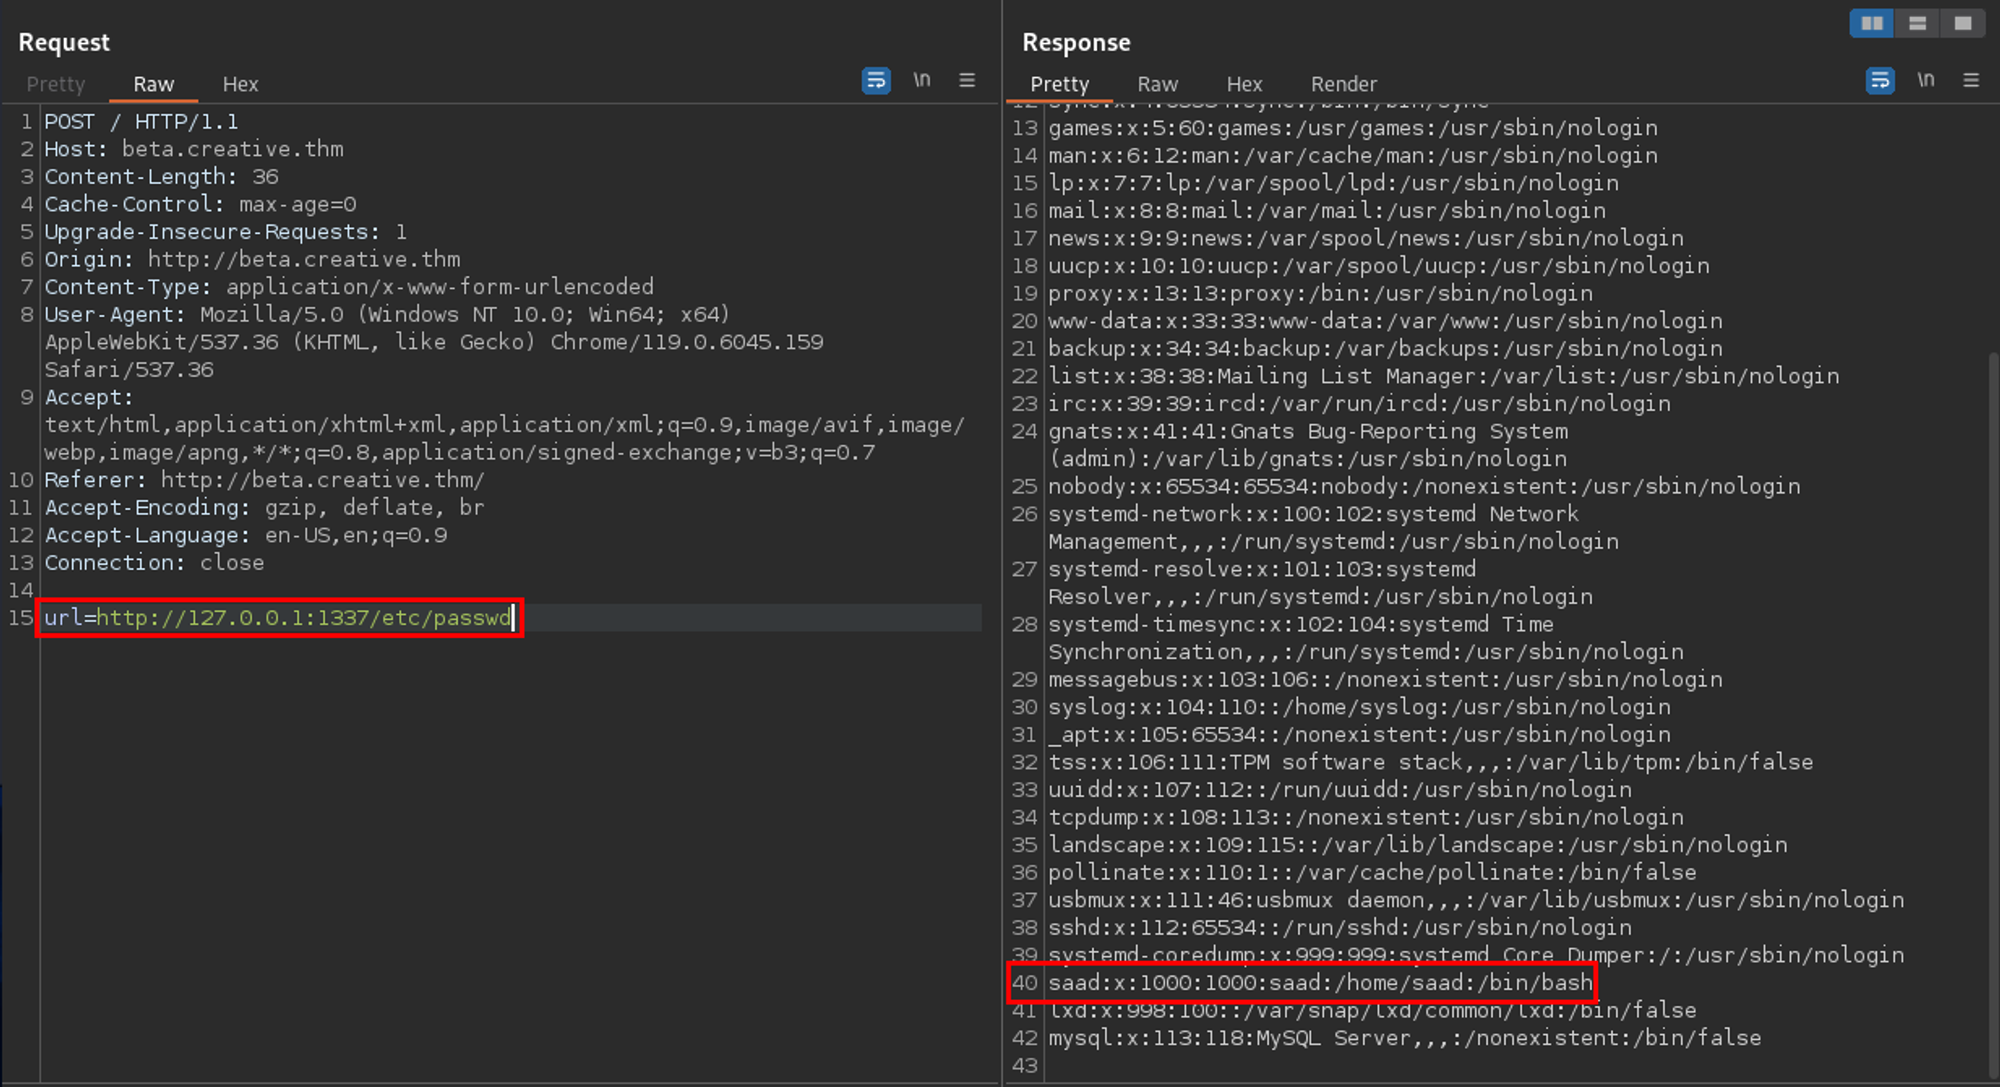The width and height of the screenshot is (2000, 1087).
Task: Select side-by-side layout icon
Action: [1871, 23]
